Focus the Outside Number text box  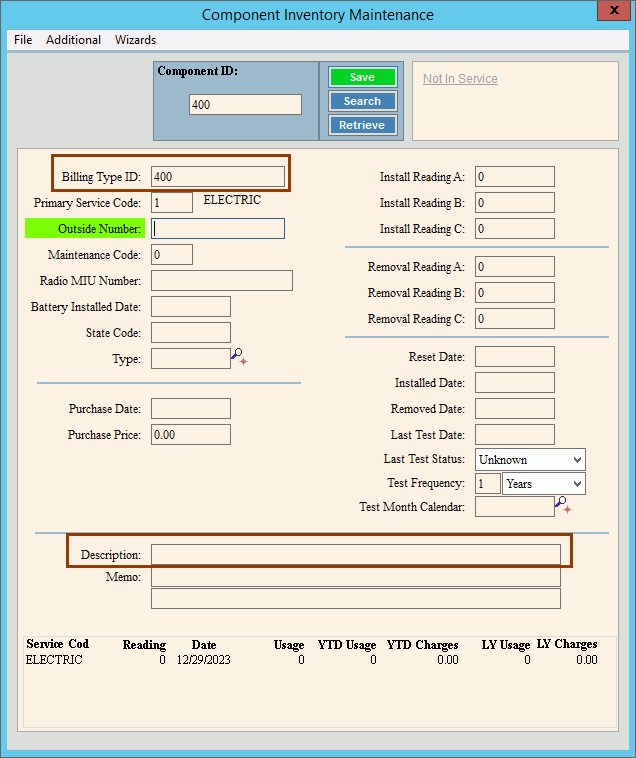[218, 229]
